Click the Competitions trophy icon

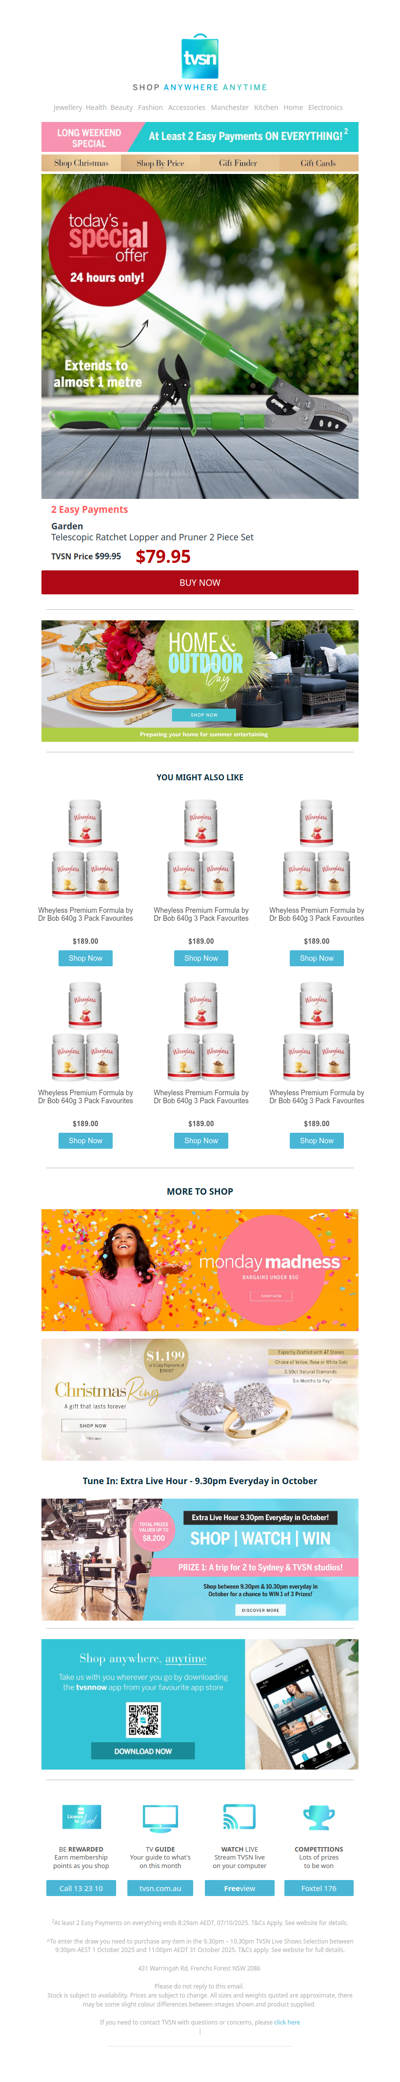[x=319, y=1817]
